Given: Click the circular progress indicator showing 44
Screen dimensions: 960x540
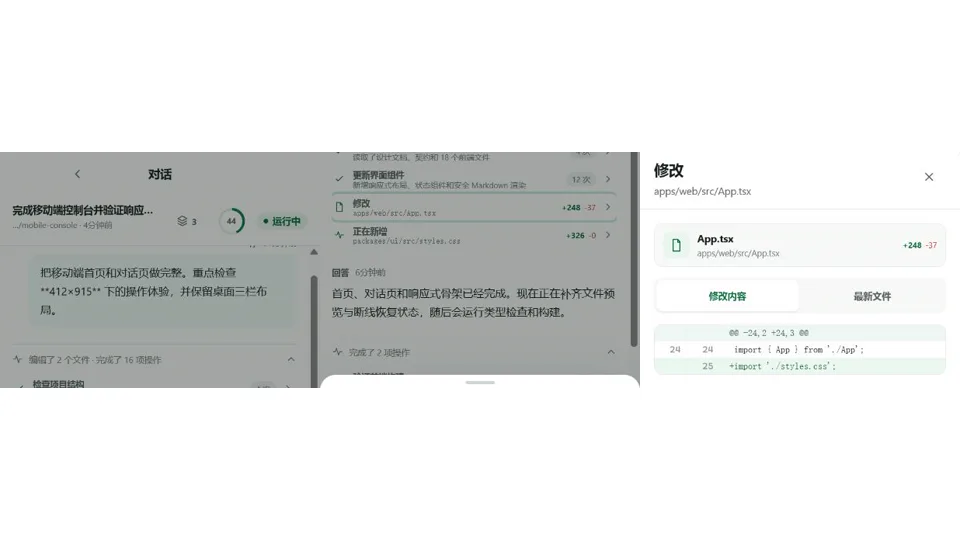Looking at the screenshot, I should 231,221.
